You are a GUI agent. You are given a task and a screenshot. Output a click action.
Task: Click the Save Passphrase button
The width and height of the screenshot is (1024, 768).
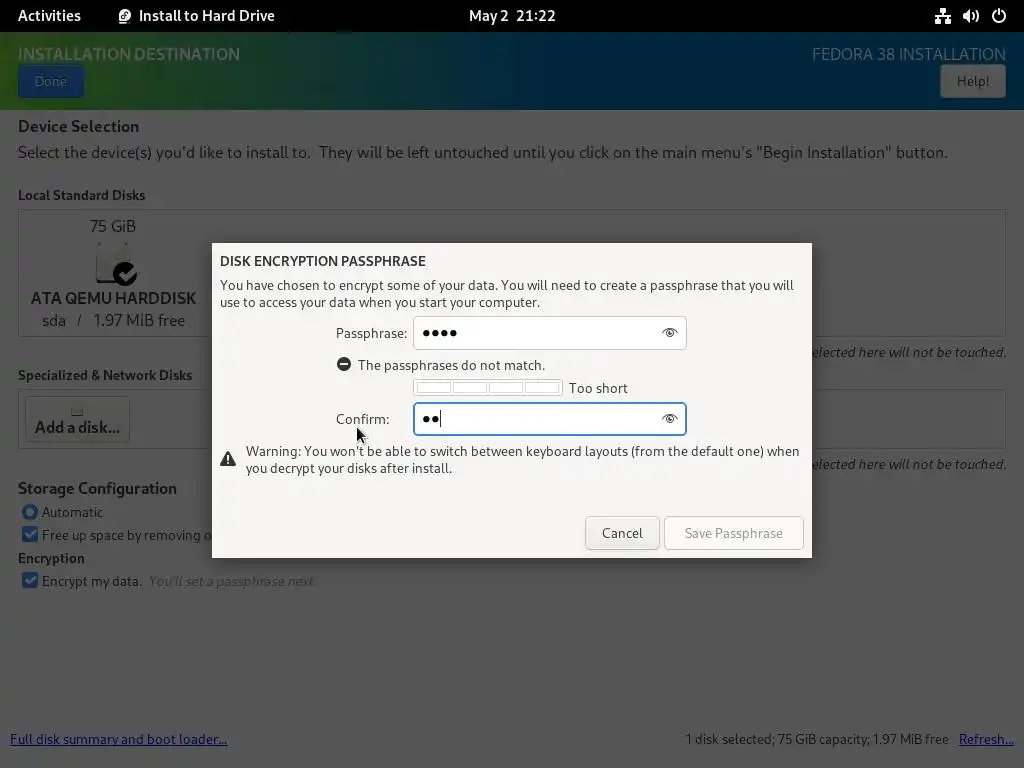pos(733,533)
